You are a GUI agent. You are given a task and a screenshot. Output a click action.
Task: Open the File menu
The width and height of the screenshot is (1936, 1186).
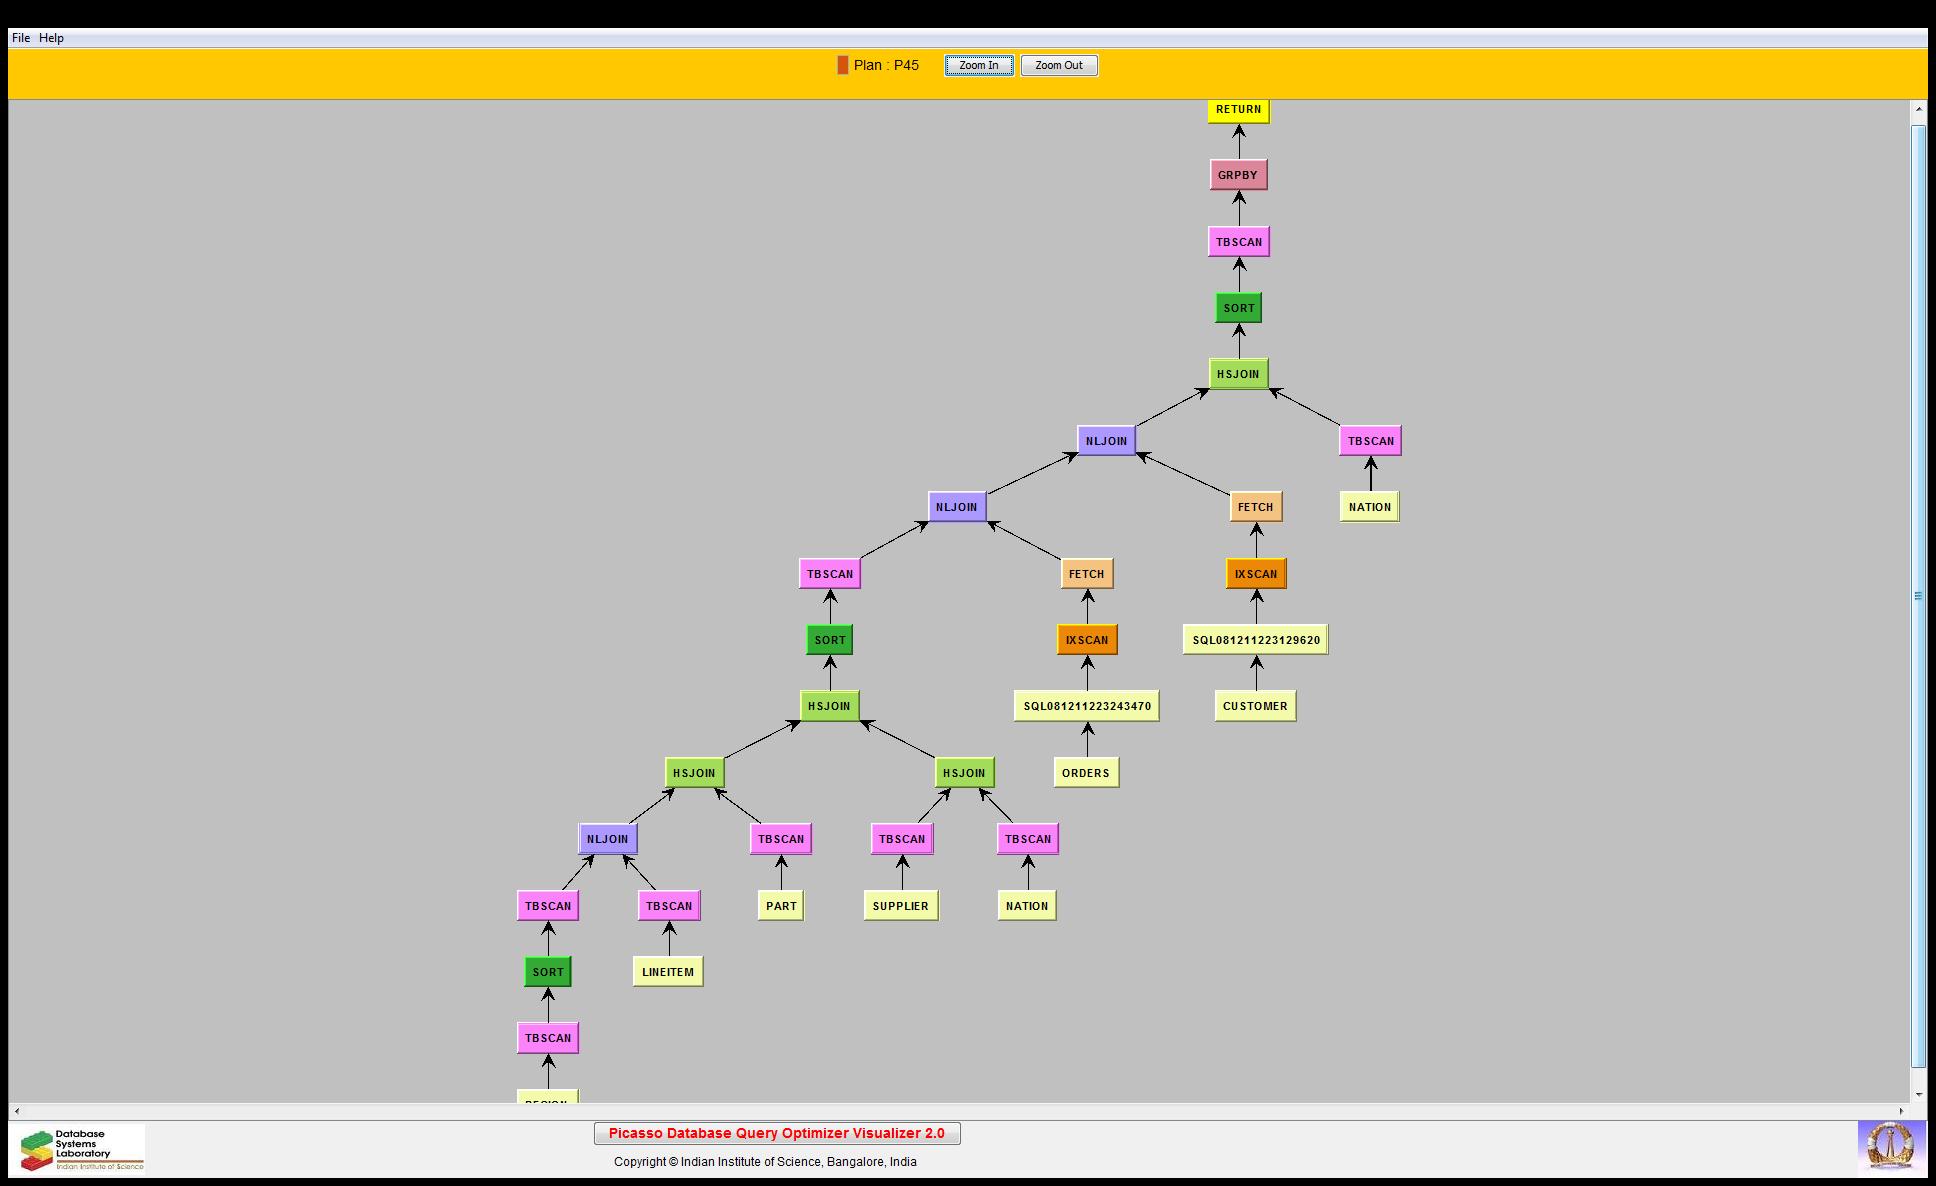tap(20, 38)
